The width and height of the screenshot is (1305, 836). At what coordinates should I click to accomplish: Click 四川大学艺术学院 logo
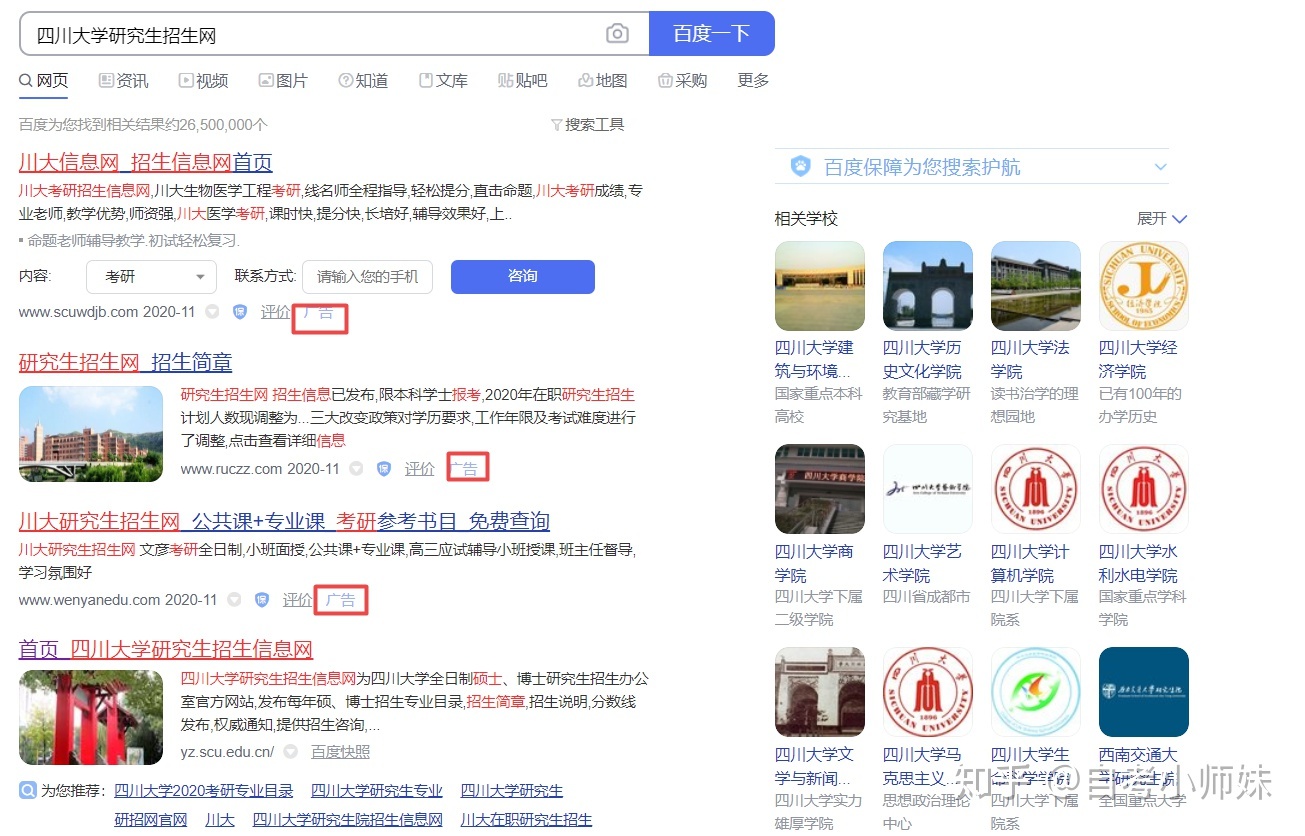click(x=928, y=489)
